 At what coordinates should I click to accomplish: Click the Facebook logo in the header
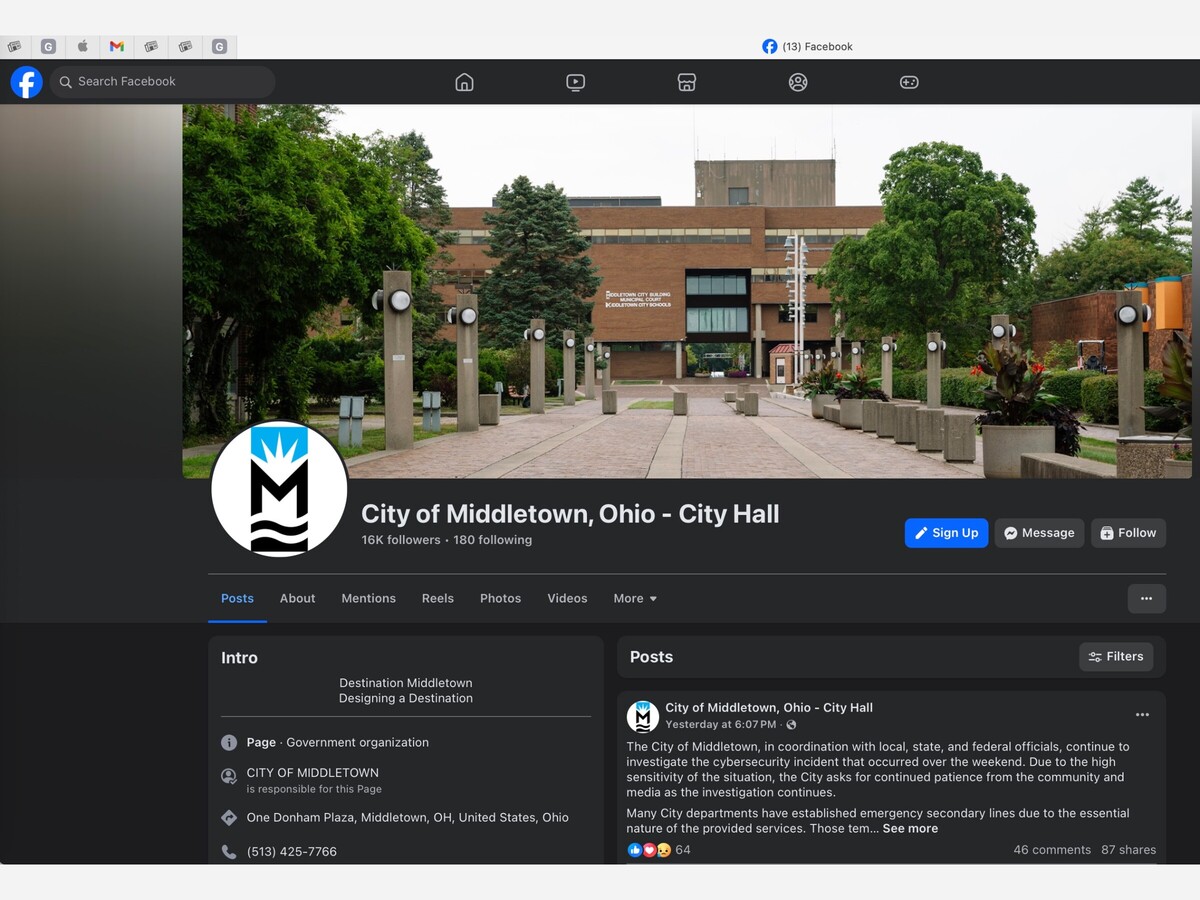pyautogui.click(x=27, y=82)
